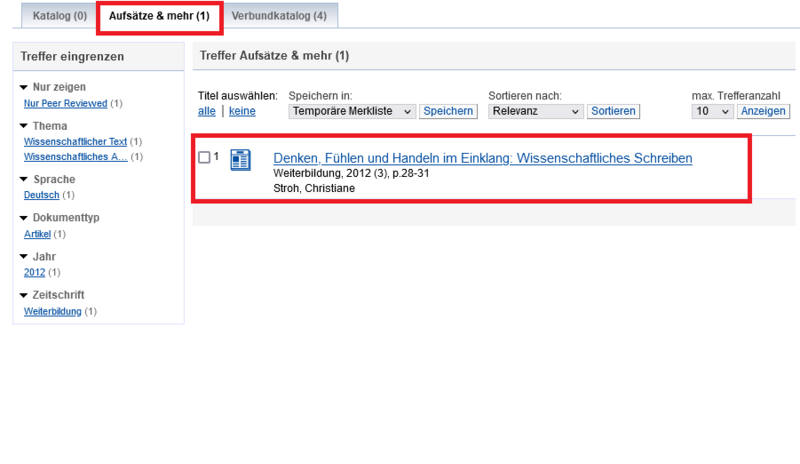This screenshot has height=464, width=800.
Task: Open the Temporäre Merkliste dropdown
Action: click(352, 112)
